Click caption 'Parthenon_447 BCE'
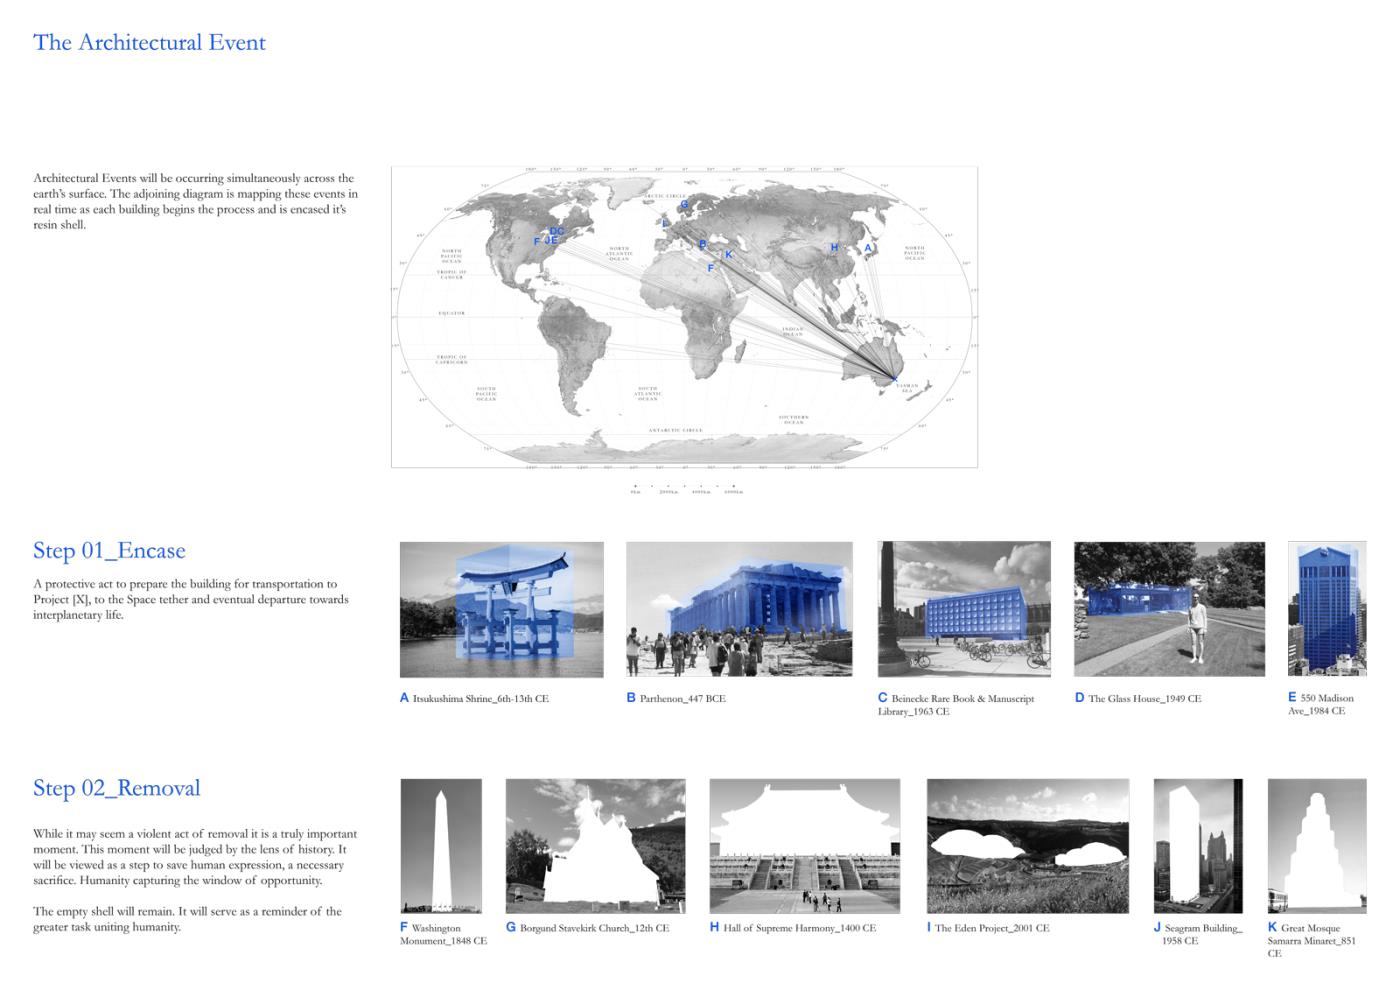 coord(683,698)
